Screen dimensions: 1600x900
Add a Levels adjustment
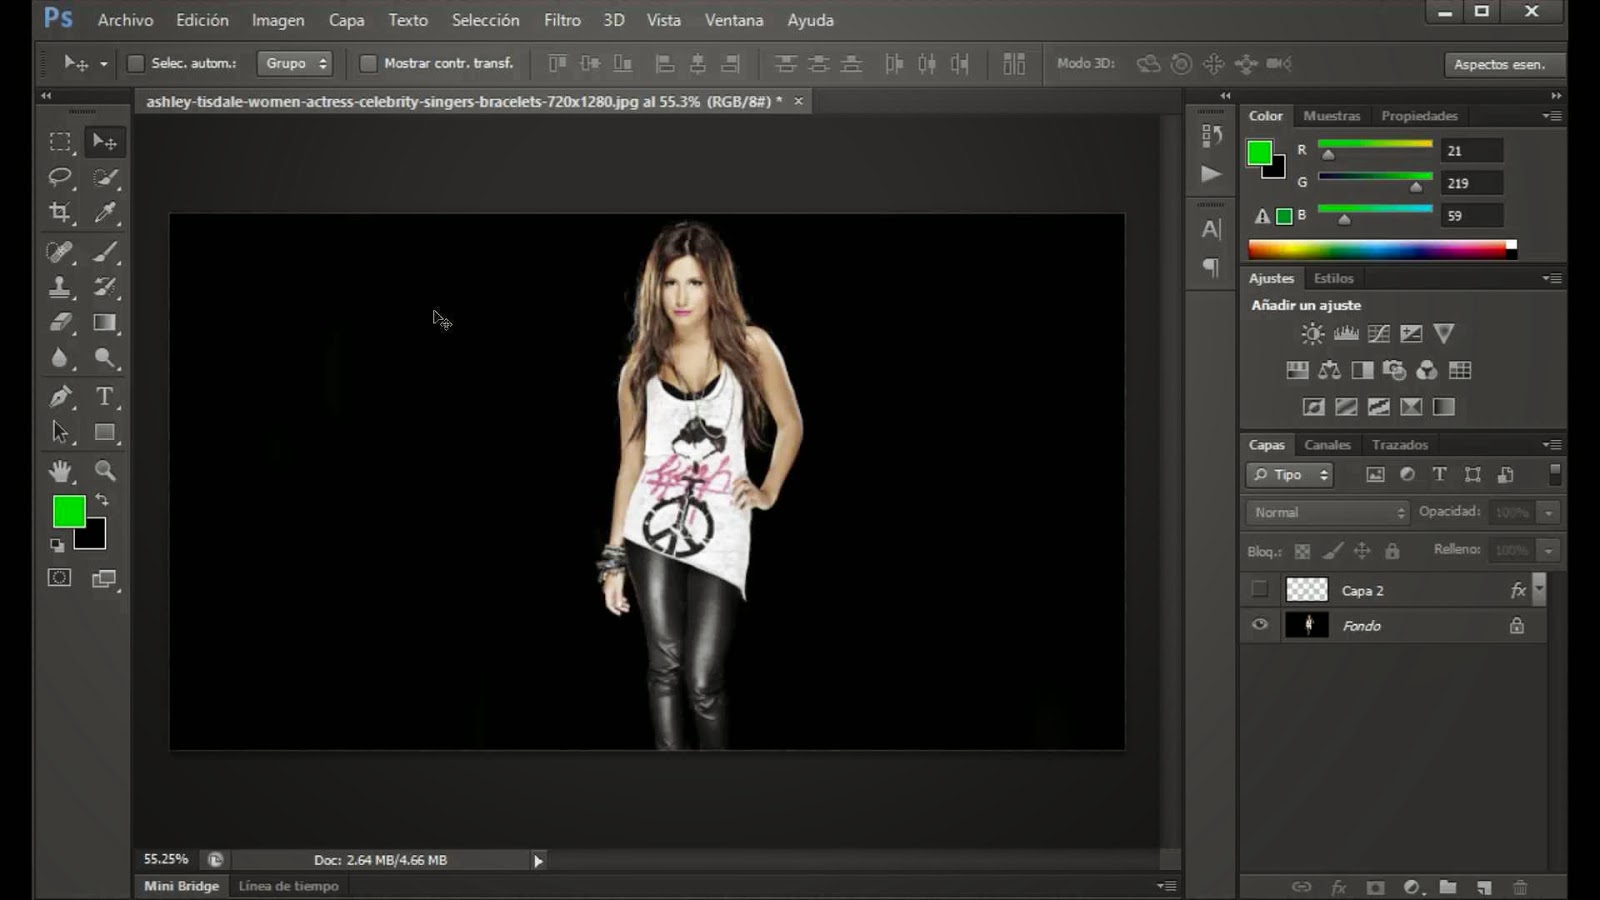(x=1346, y=334)
